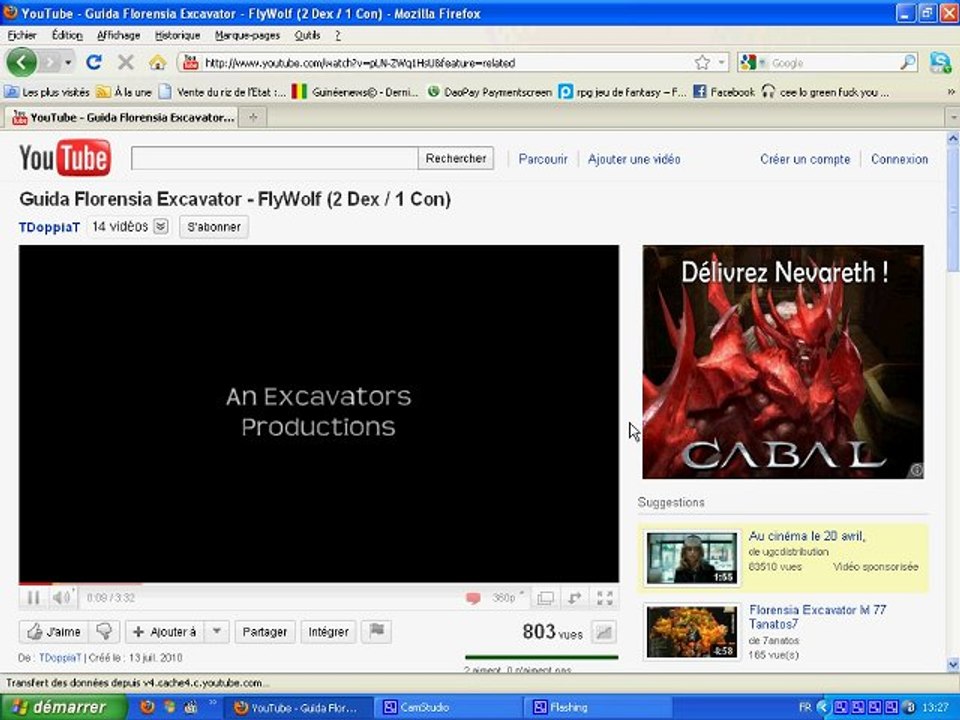This screenshot has width=960, height=720.
Task: Open the URL bar history dropdown
Action: click(x=722, y=62)
